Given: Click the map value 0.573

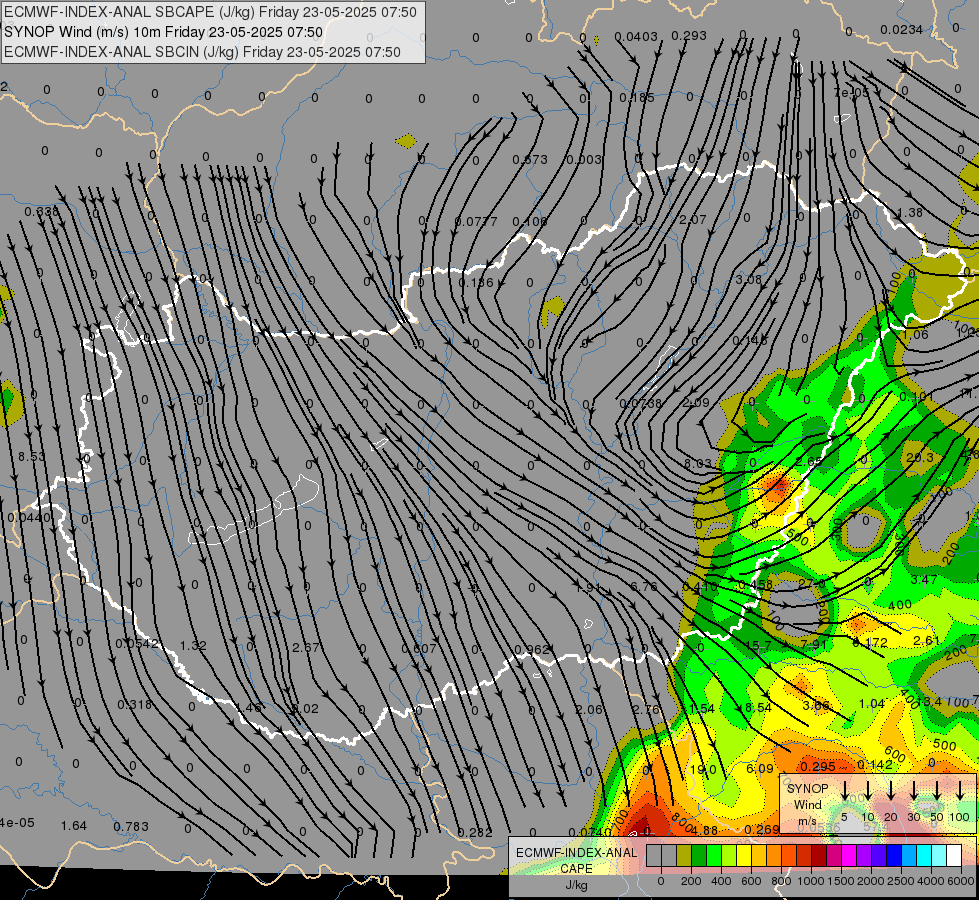Looking at the screenshot, I should tap(529, 159).
